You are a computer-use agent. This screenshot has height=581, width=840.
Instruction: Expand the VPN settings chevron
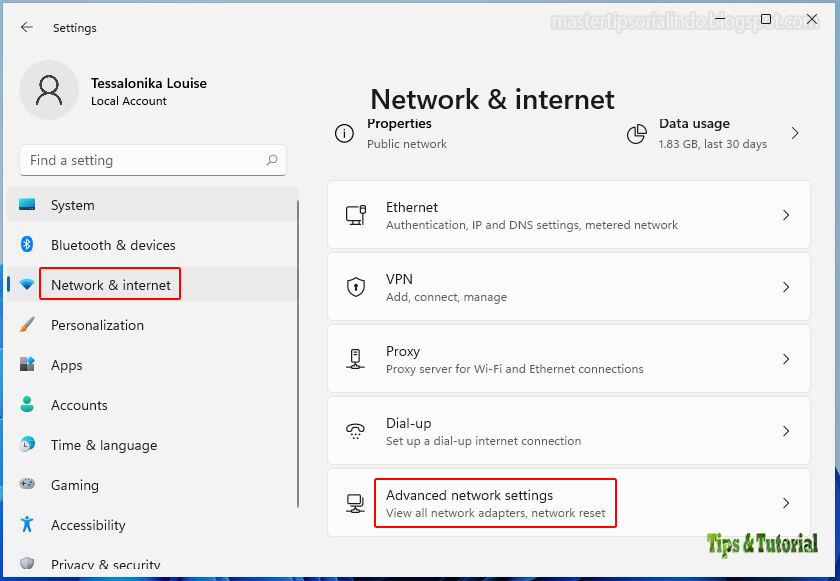(786, 286)
